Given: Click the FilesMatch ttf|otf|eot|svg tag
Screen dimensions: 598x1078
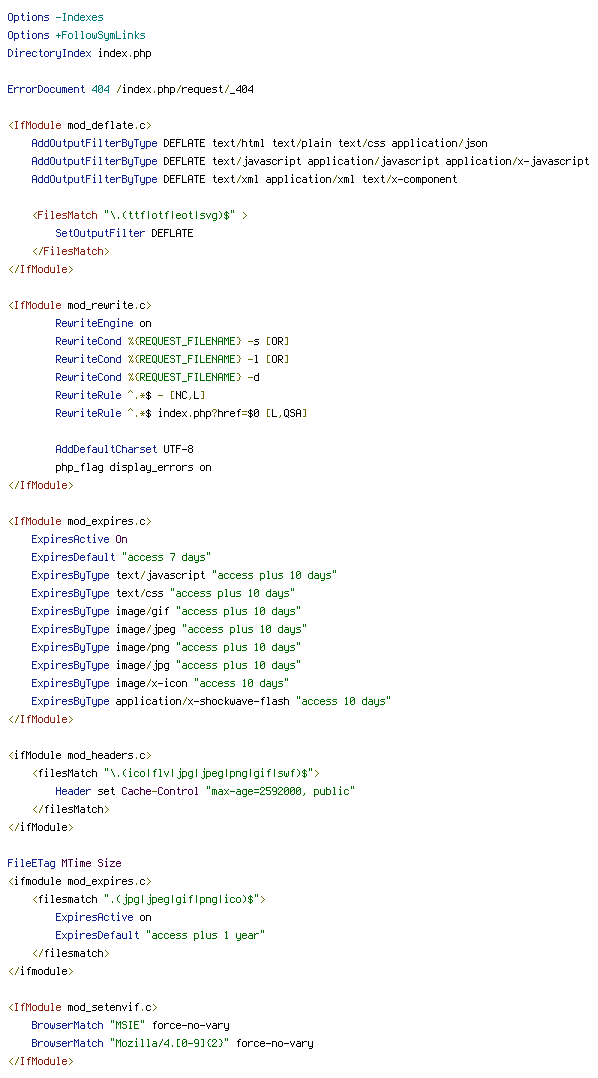Looking at the screenshot, I should point(140,215).
